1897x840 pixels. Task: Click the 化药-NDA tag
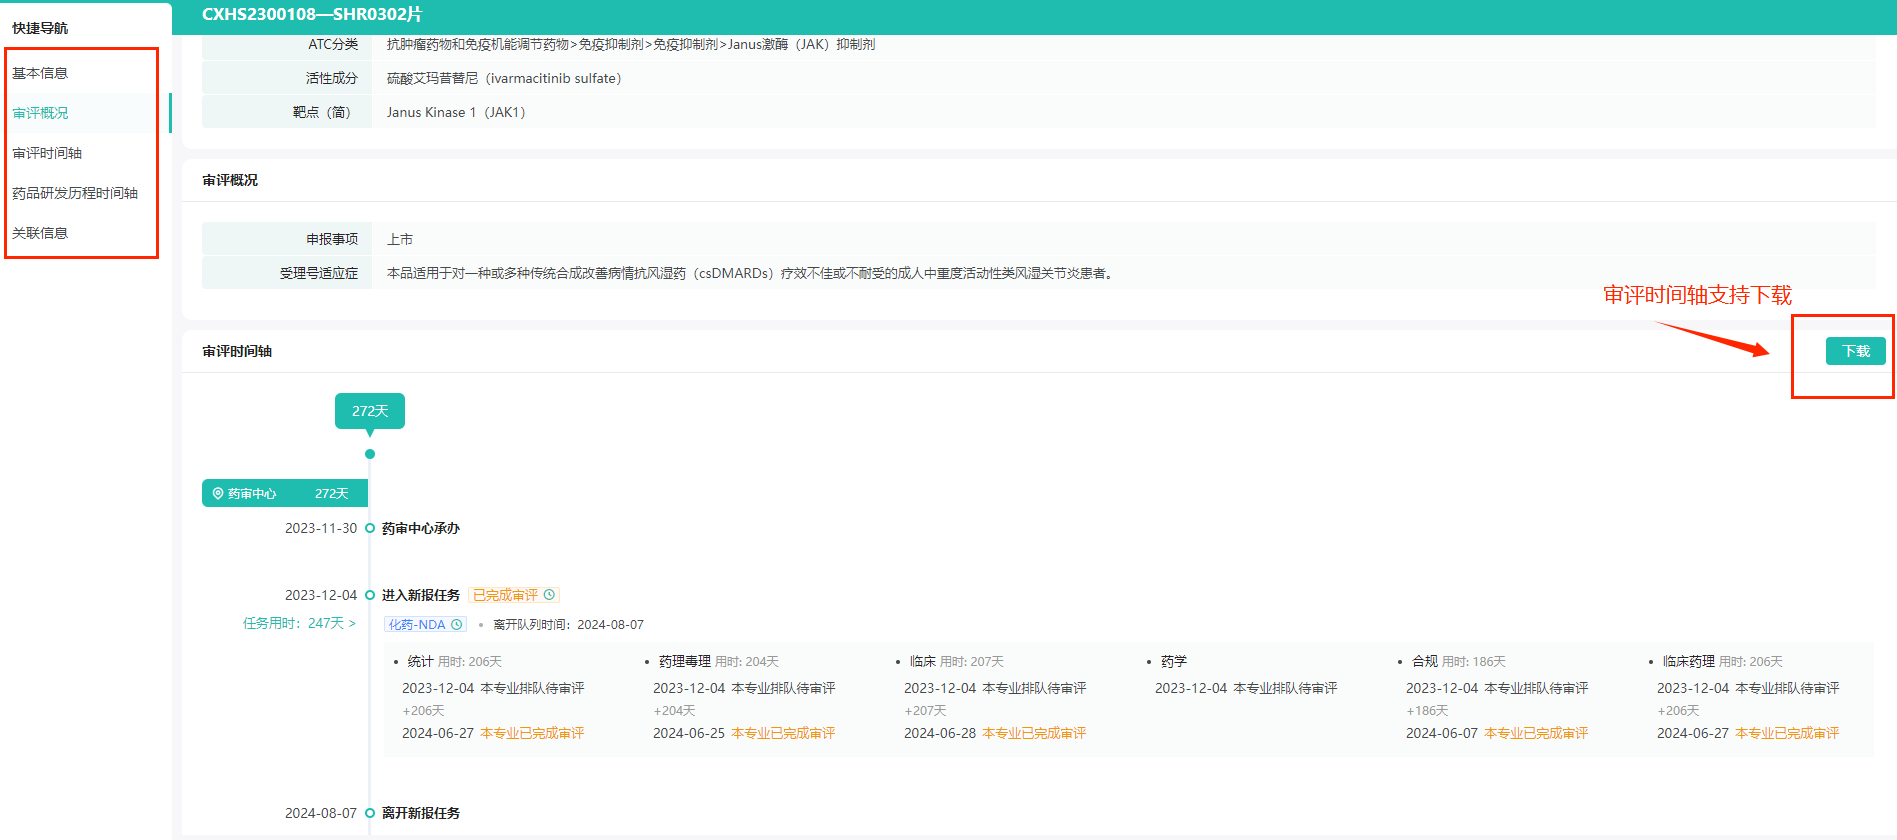425,625
